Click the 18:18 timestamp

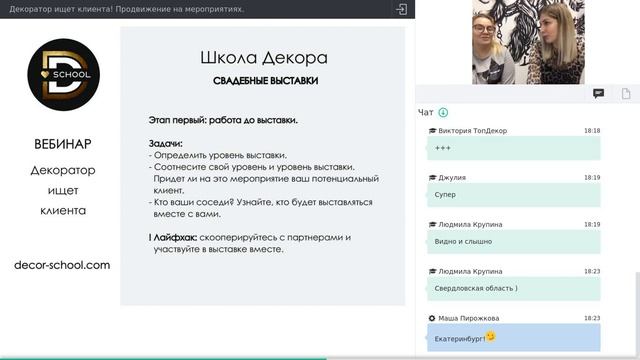(x=592, y=131)
